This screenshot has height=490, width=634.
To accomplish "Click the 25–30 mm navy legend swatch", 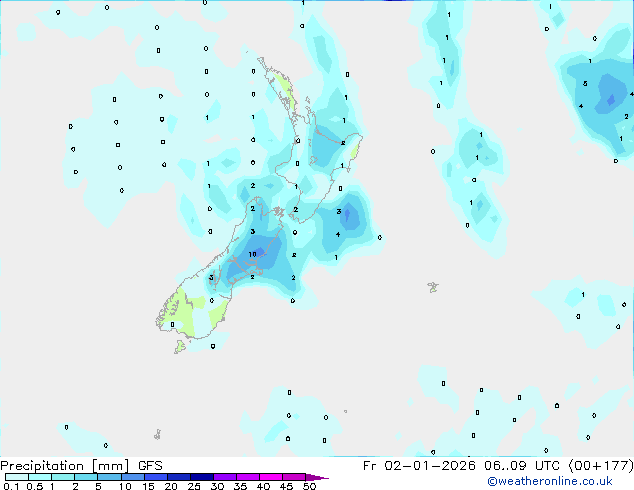I will point(202,477).
